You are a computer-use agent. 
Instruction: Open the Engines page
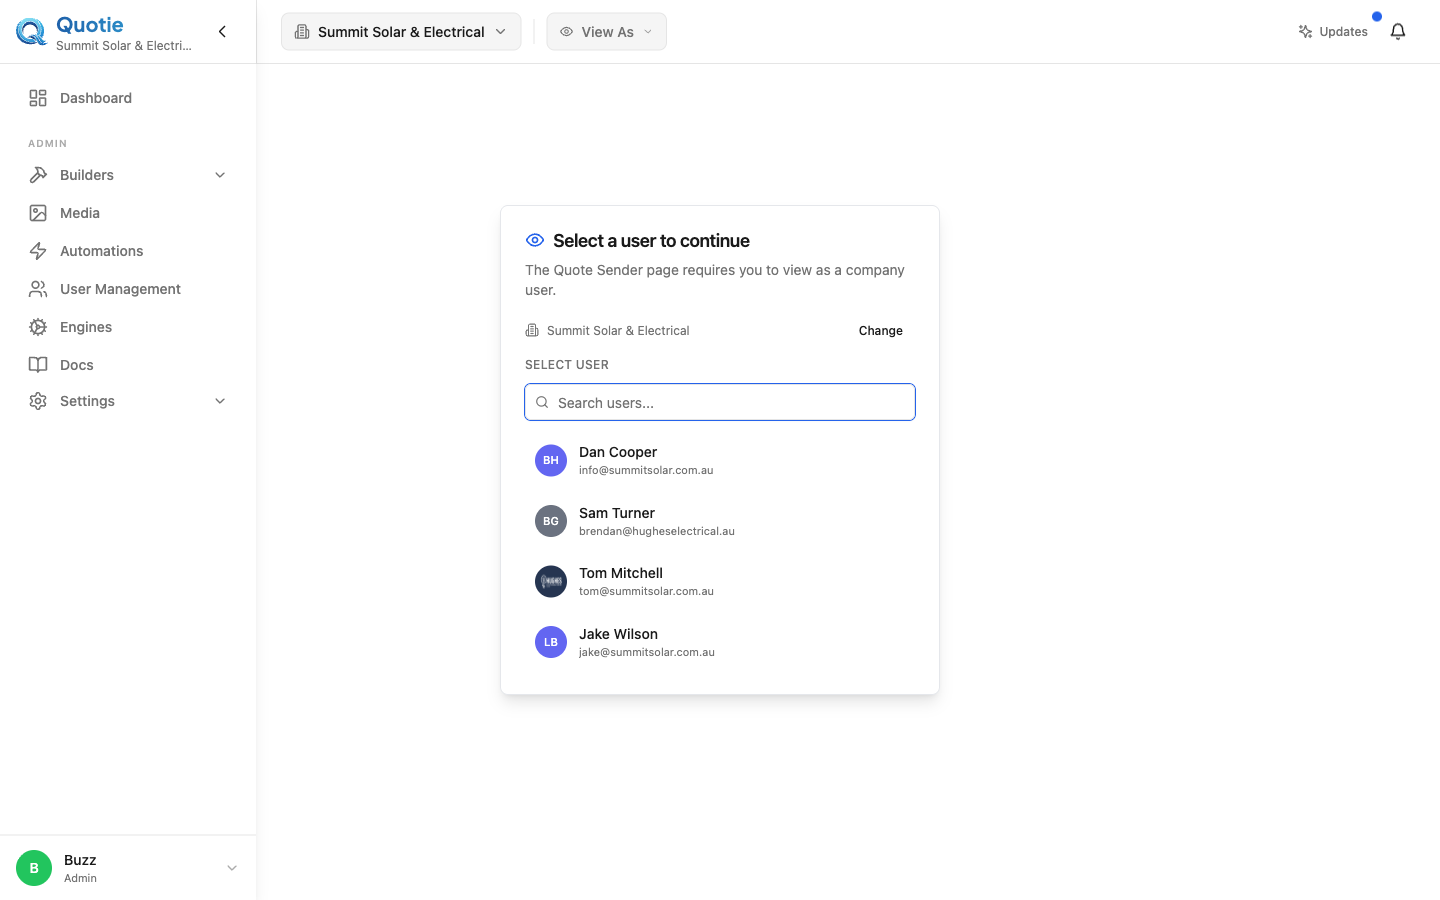128,327
